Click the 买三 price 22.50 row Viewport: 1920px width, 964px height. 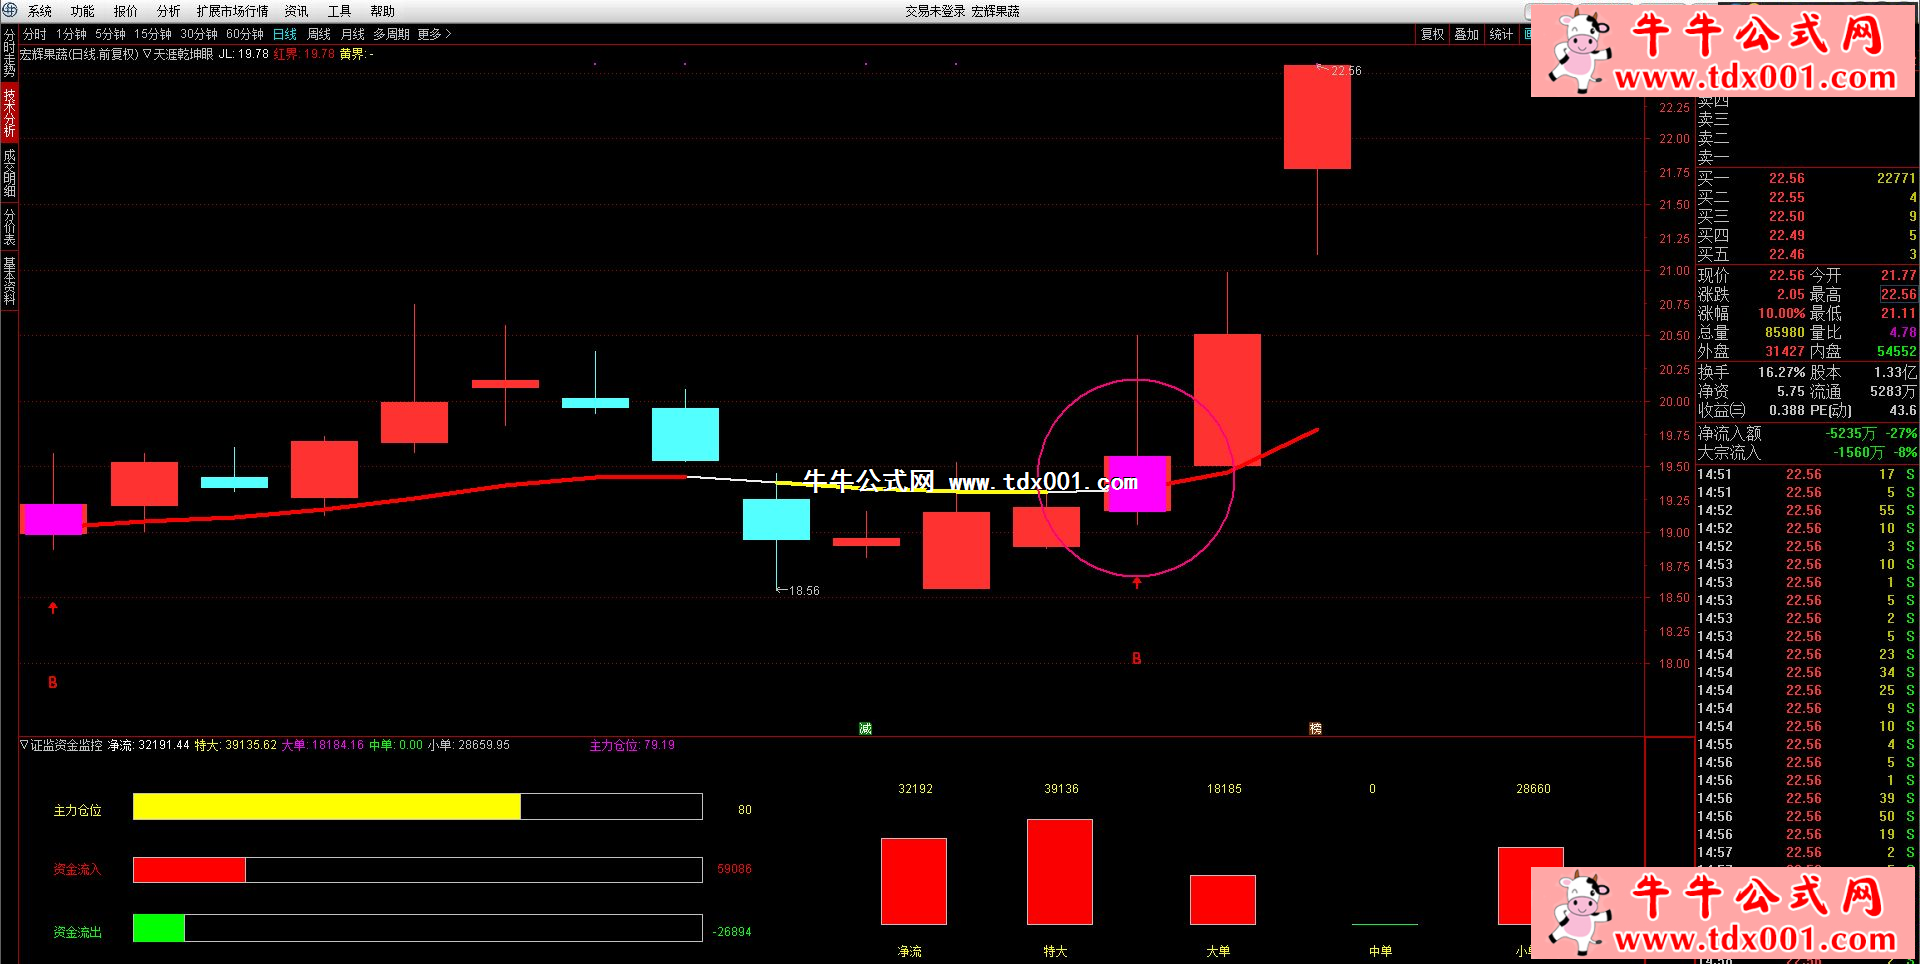click(x=1807, y=216)
